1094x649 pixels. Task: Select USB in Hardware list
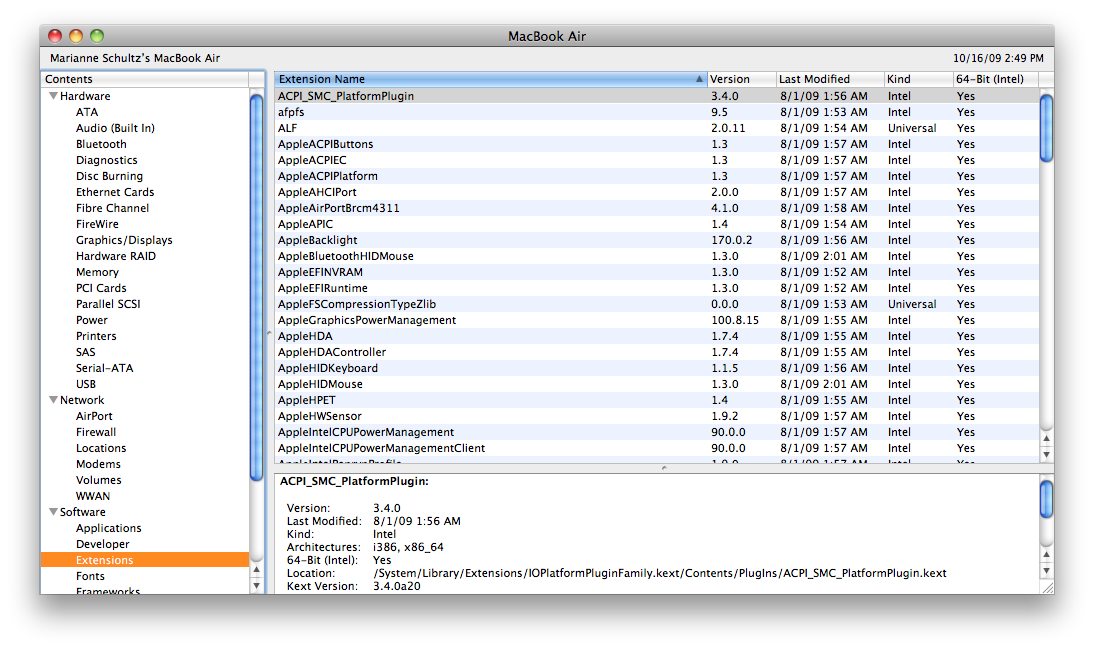click(x=86, y=385)
